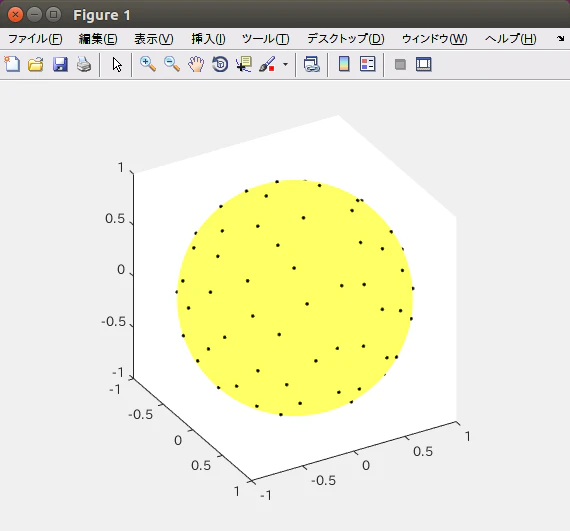Image resolution: width=570 pixels, height=531 pixels.
Task: Minimize the Figure 1 window
Action: tap(35, 15)
